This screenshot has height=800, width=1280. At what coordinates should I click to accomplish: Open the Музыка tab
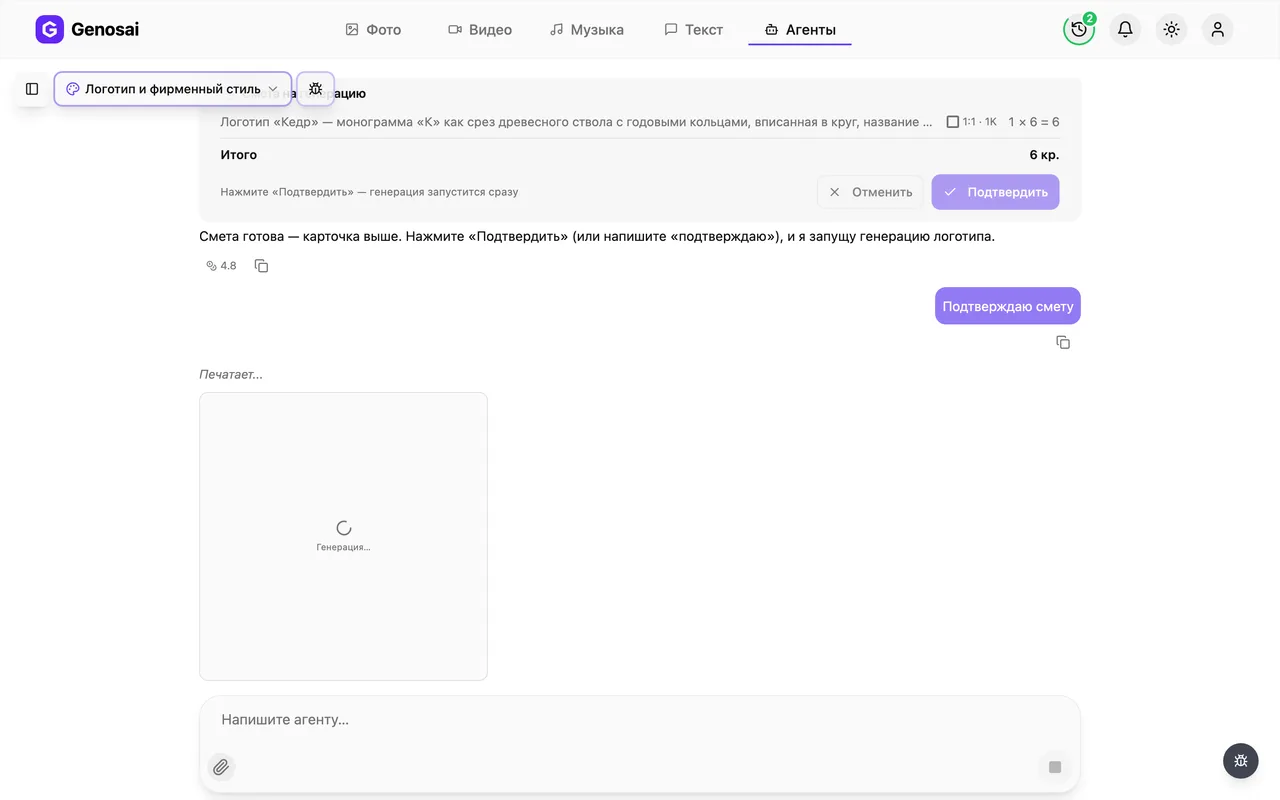(x=587, y=30)
